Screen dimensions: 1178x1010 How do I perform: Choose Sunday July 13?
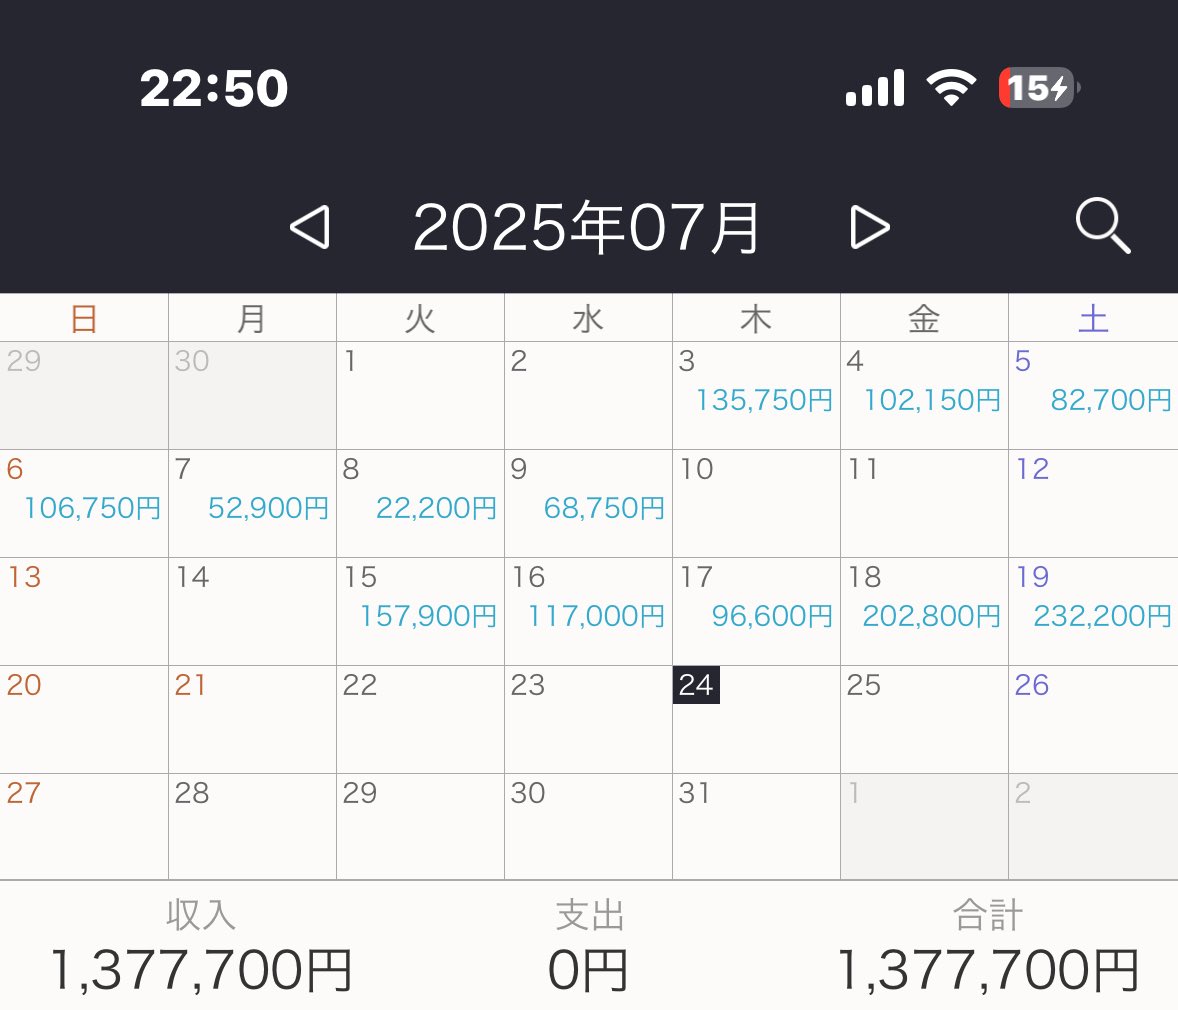(84, 611)
